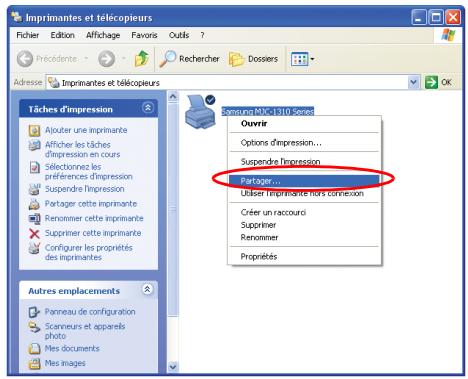
Task: Click the task pane scrollbar down arrow
Action: click(173, 367)
